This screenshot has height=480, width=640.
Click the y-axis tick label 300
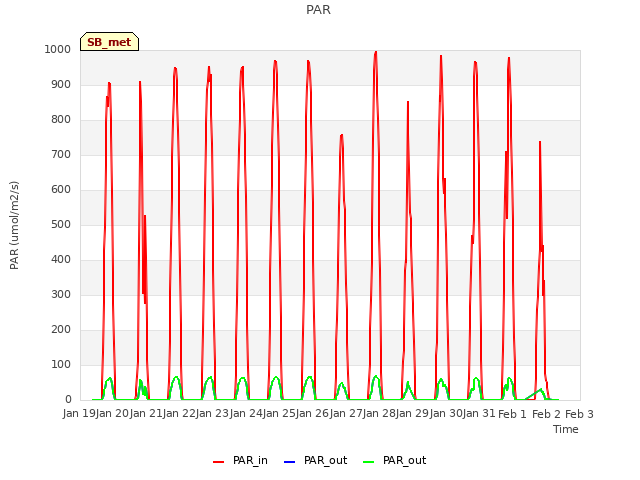coord(61,295)
